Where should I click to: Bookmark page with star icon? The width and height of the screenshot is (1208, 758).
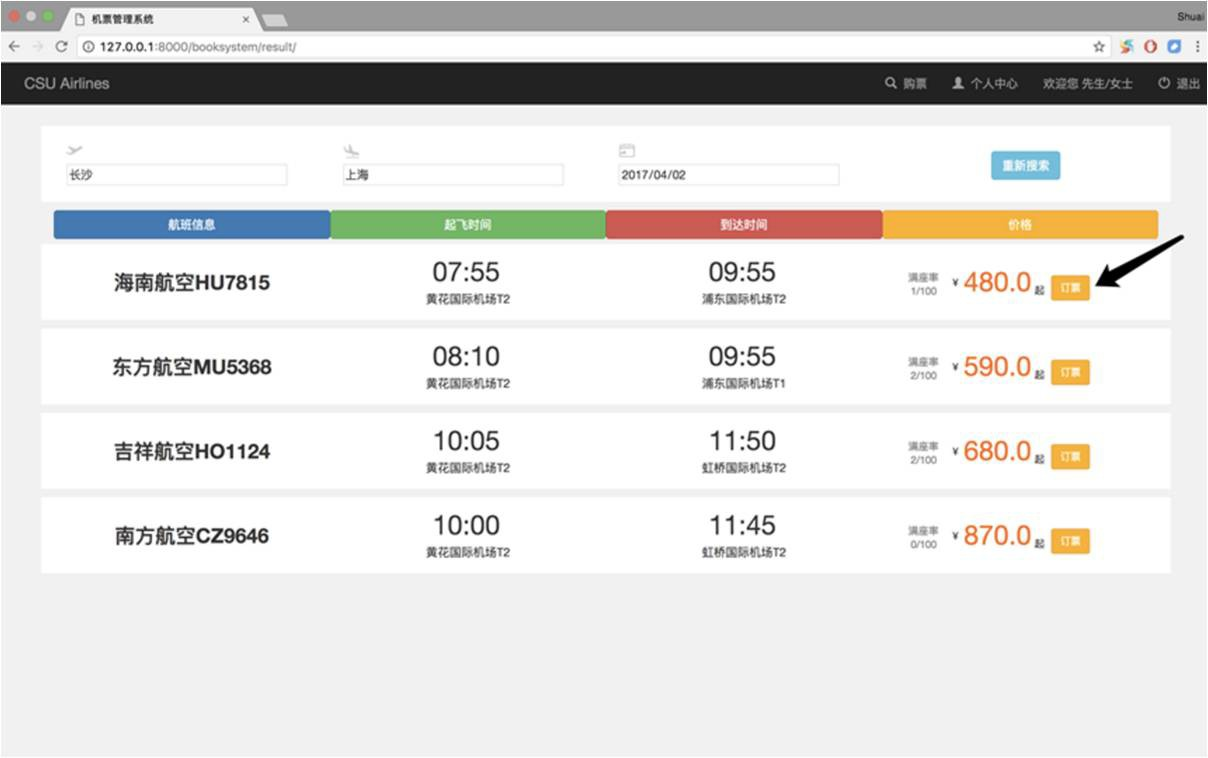coord(1099,47)
